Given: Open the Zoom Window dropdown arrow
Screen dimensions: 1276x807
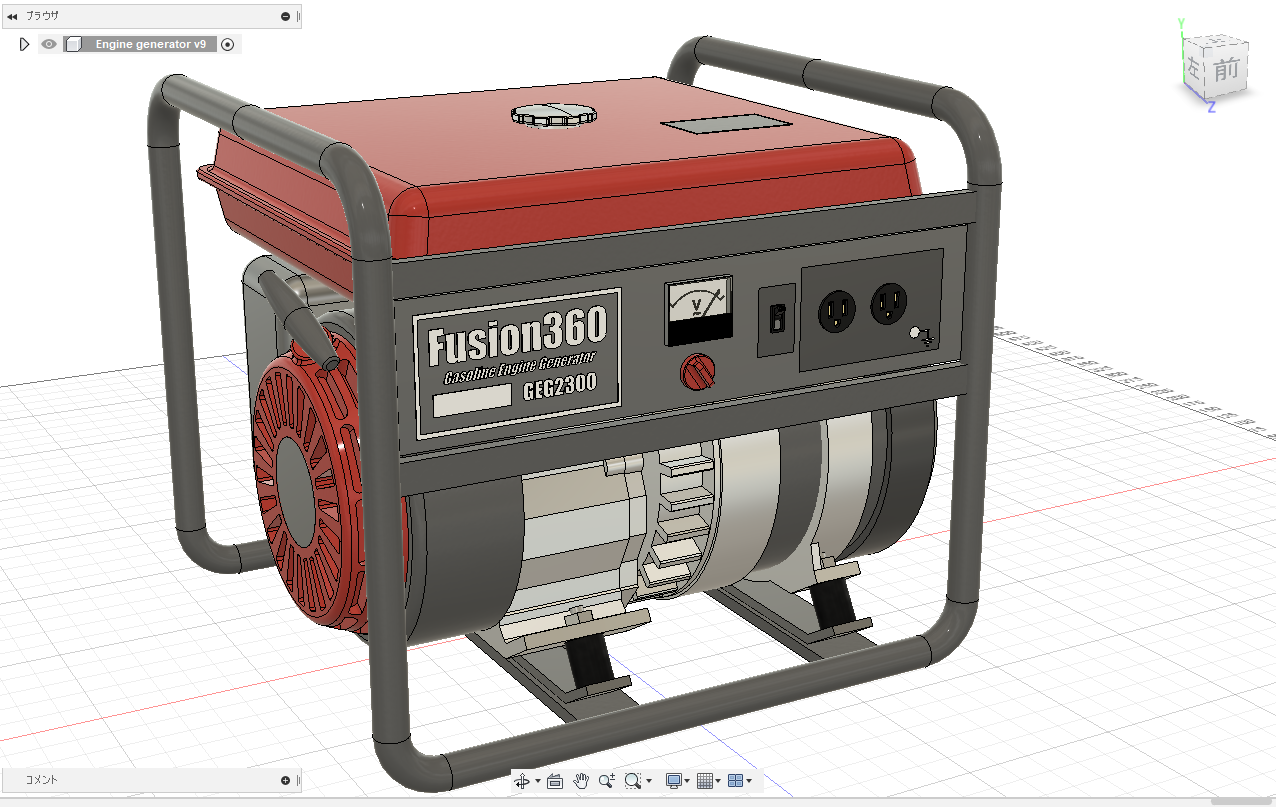Looking at the screenshot, I should (649, 782).
